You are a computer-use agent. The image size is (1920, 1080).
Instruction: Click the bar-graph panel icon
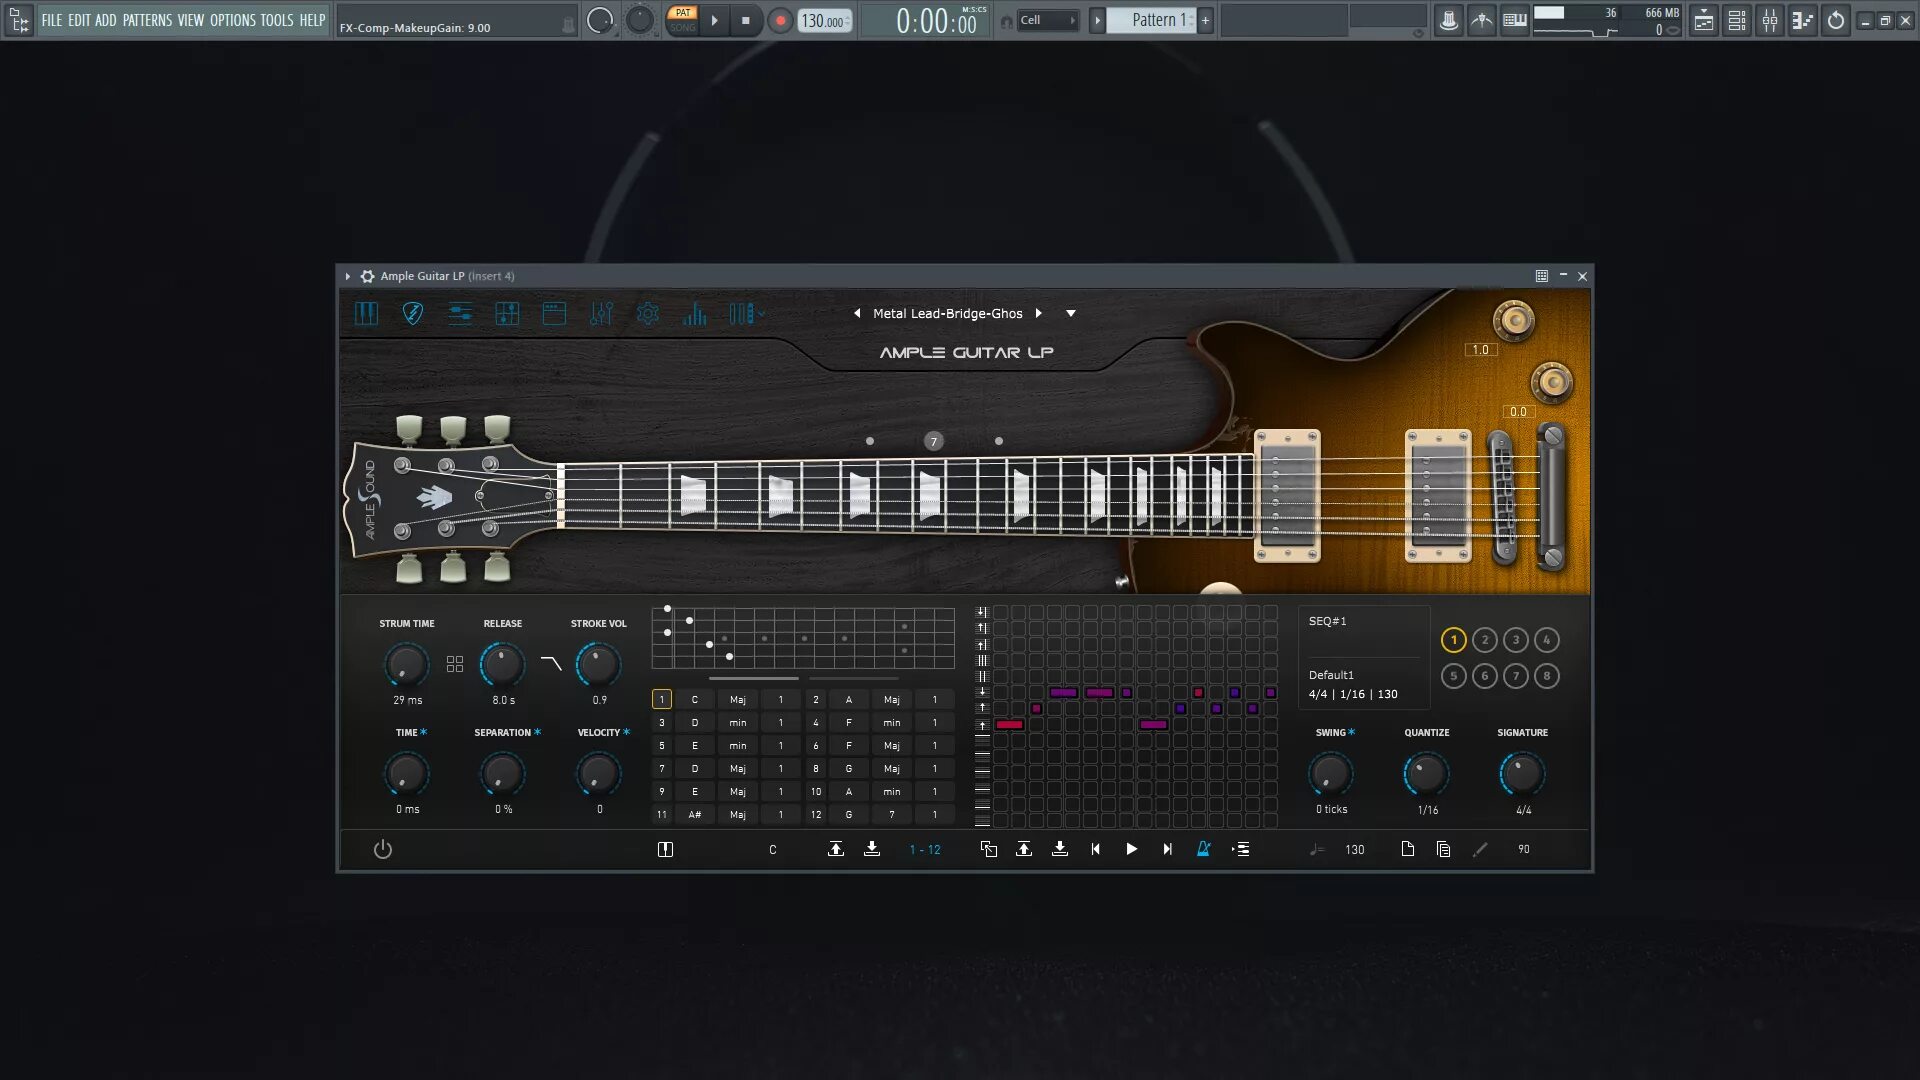(x=695, y=313)
